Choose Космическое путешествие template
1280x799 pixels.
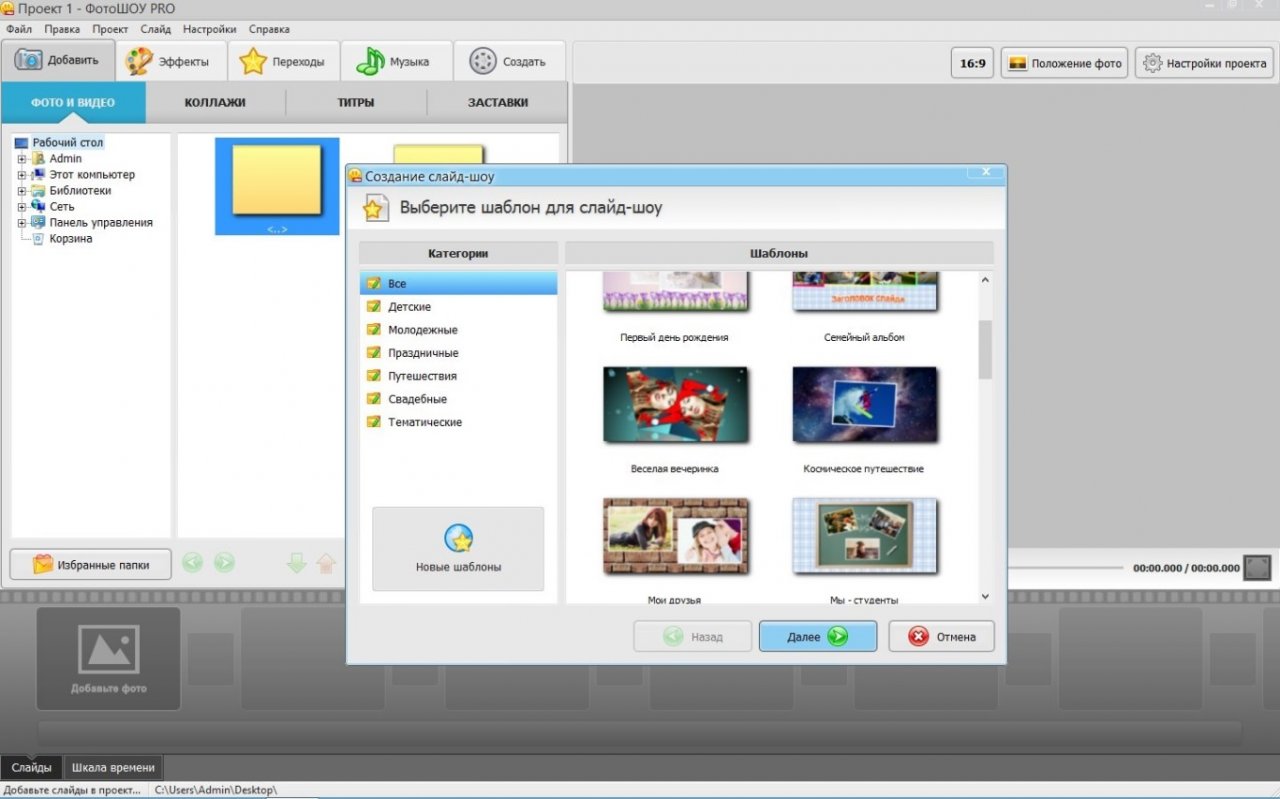pyautogui.click(x=865, y=405)
